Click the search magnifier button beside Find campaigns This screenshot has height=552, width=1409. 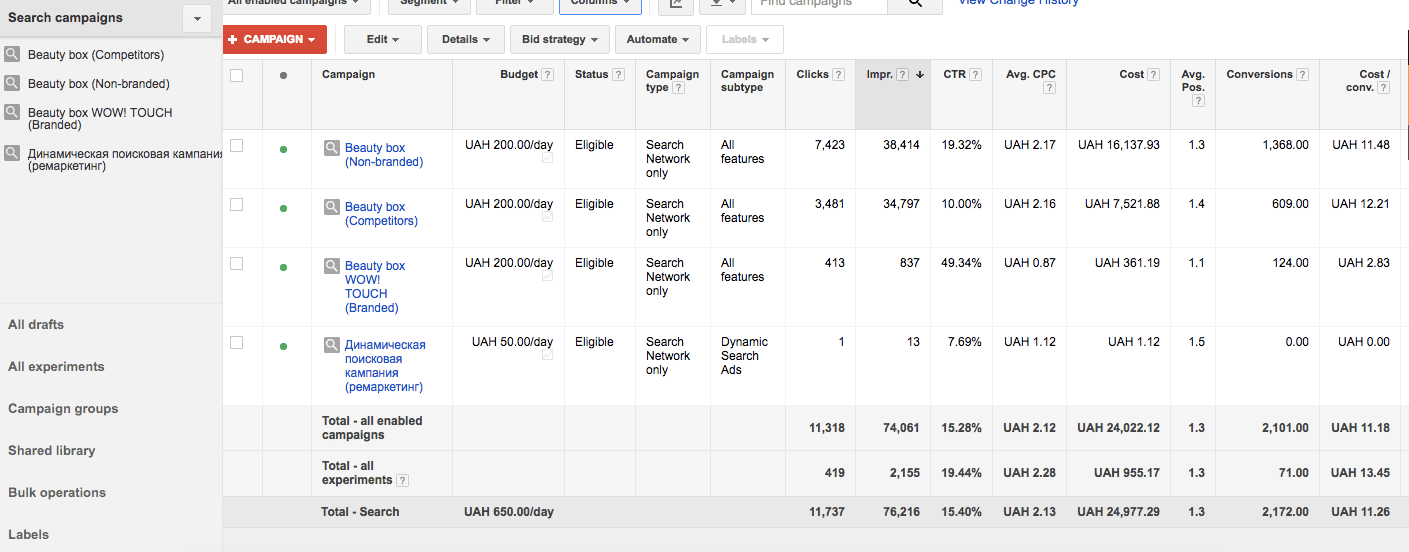[915, 4]
